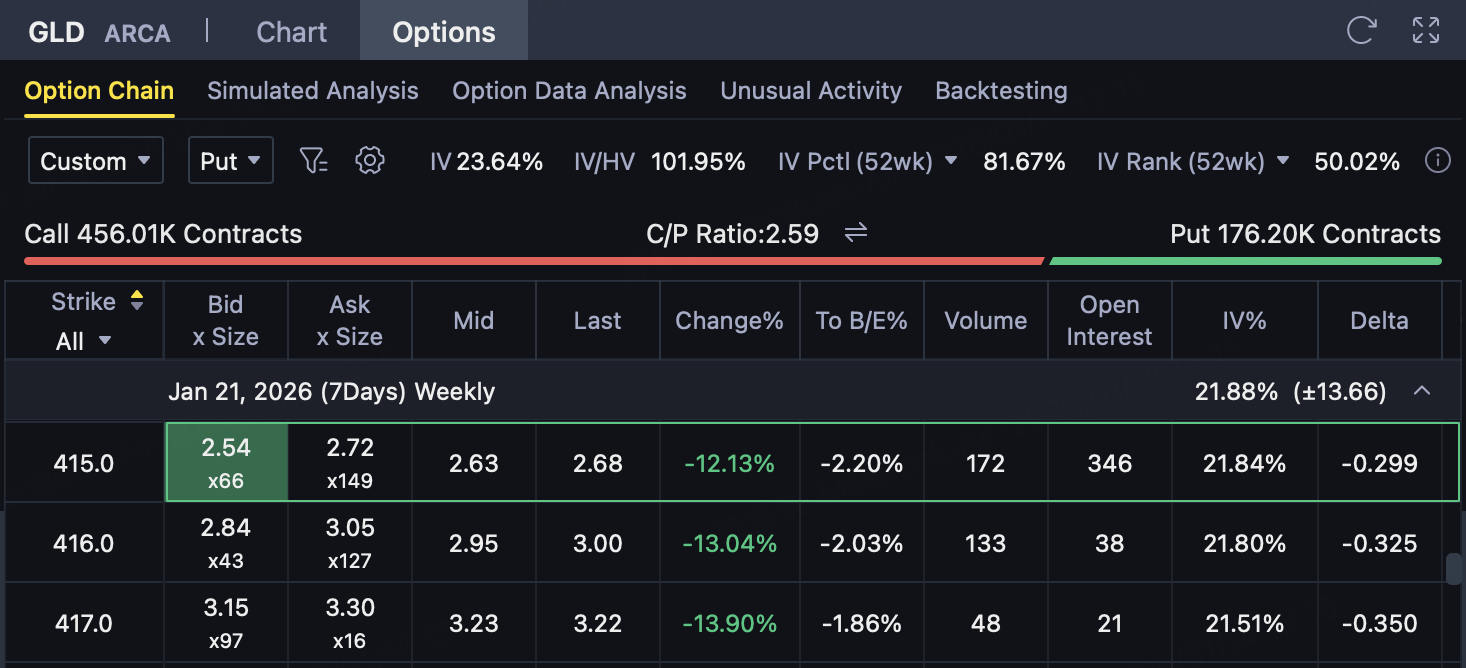Open option chain settings gear
Viewport: 1466px width, 668px height.
(x=370, y=160)
